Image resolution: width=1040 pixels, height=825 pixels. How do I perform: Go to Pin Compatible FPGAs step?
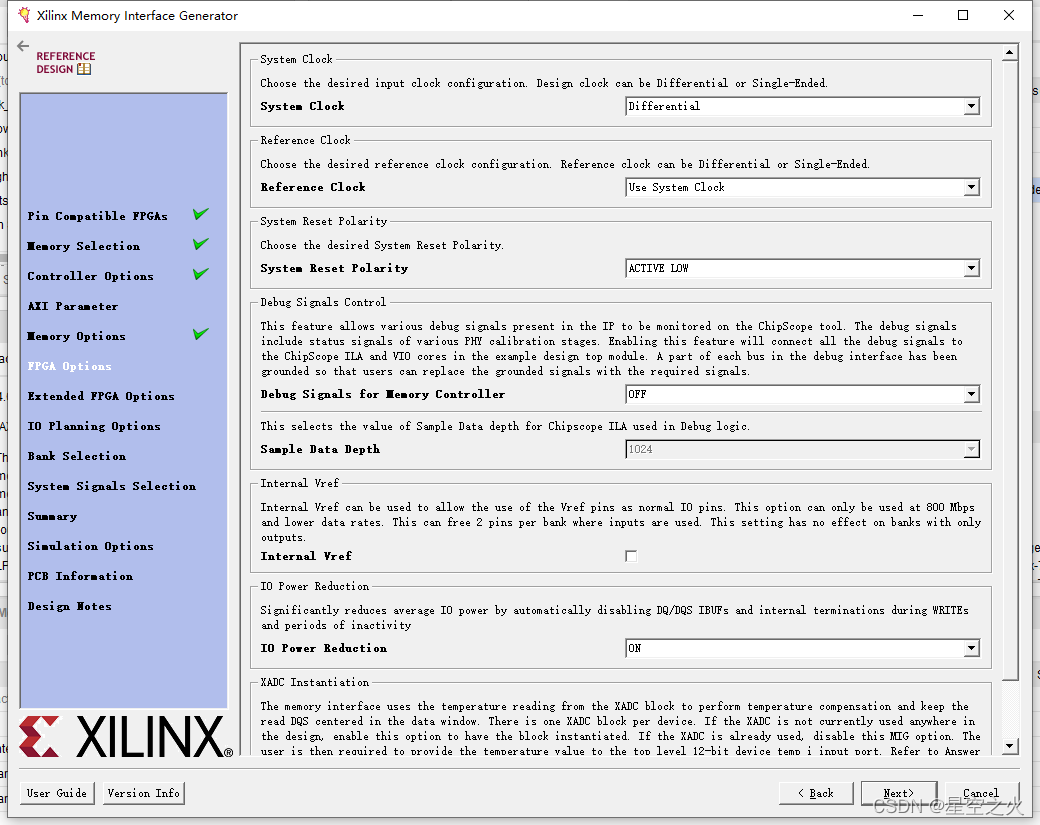[98, 216]
